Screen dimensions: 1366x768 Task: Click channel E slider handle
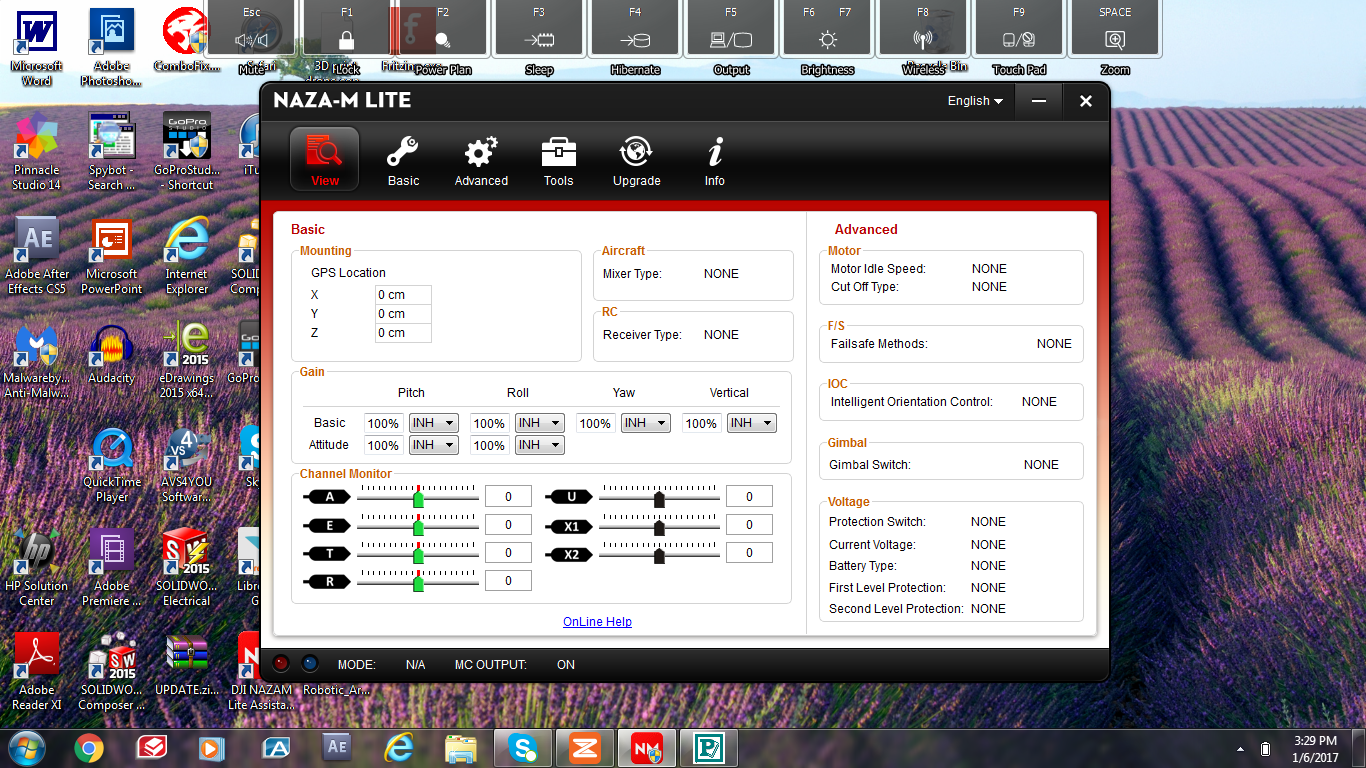pyautogui.click(x=418, y=527)
